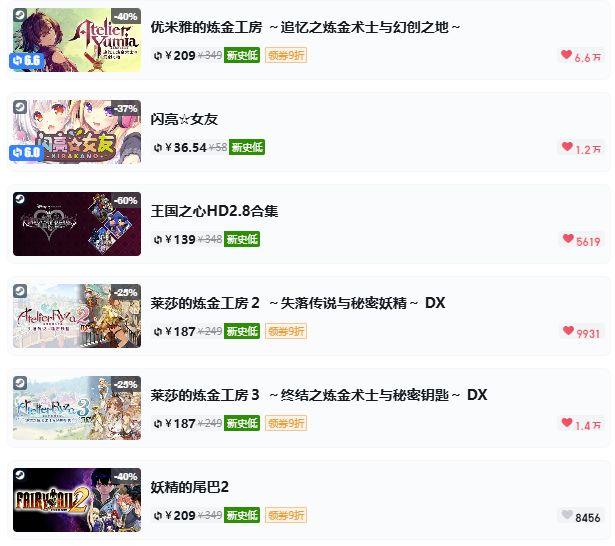Click Steam icon on Atelier Ryza 2 thumbnail

(x=20, y=291)
